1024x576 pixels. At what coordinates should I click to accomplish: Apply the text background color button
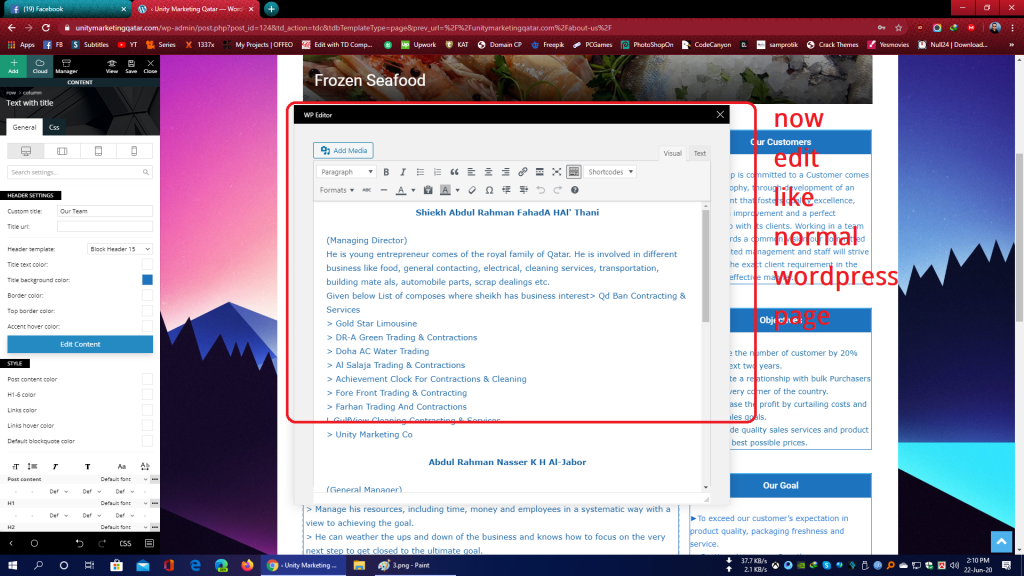pos(445,190)
